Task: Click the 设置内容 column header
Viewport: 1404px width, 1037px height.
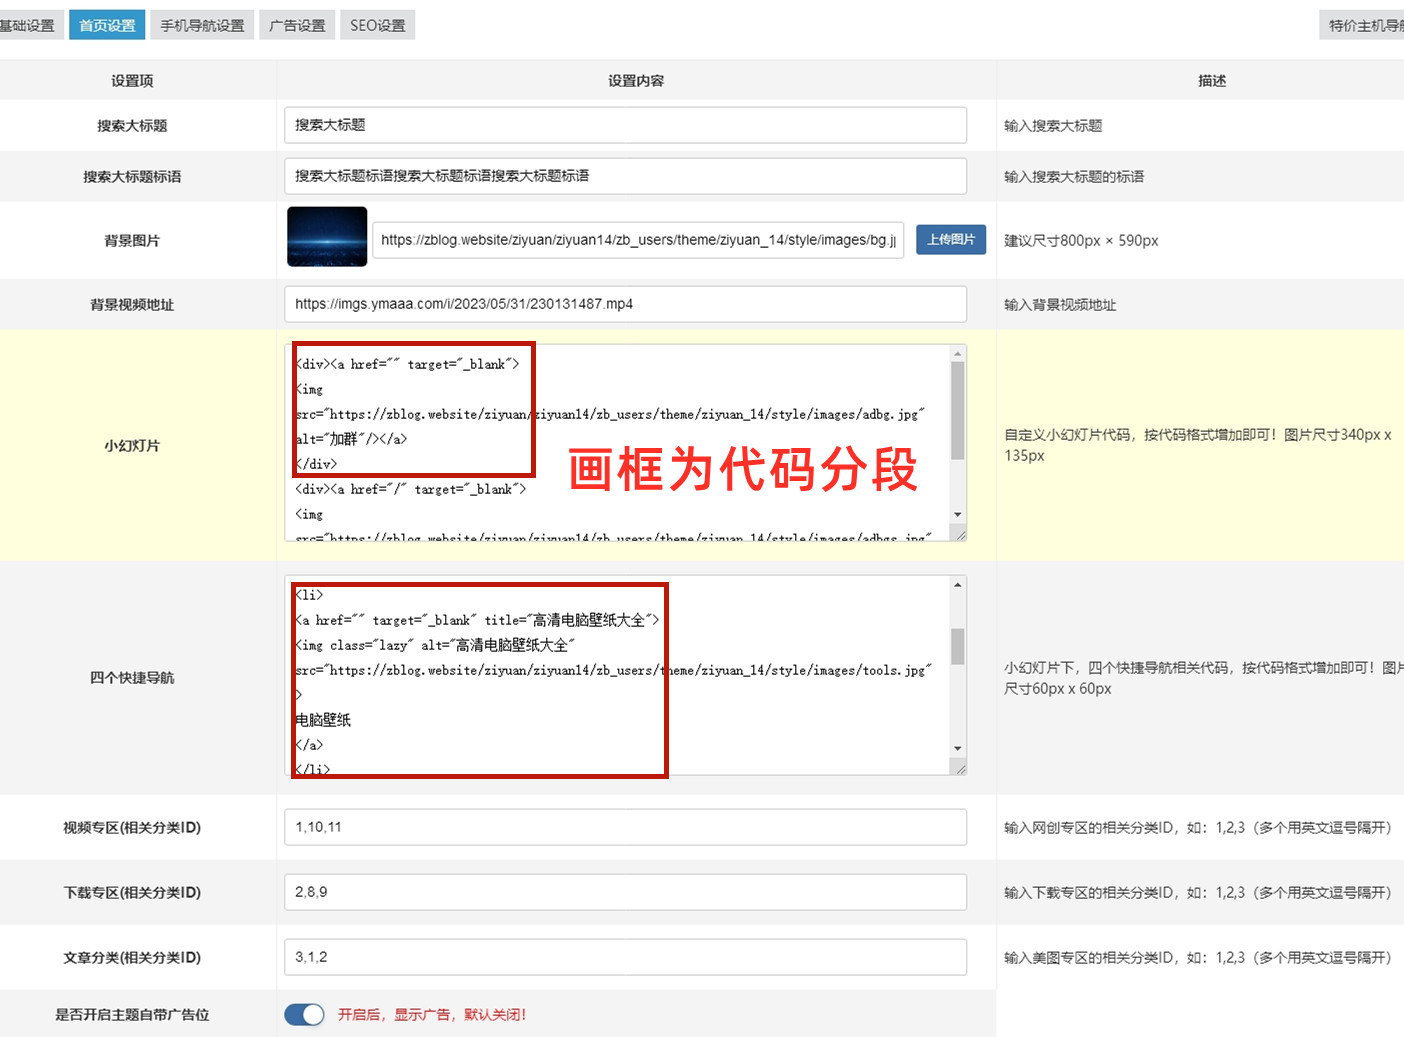Action: click(636, 81)
